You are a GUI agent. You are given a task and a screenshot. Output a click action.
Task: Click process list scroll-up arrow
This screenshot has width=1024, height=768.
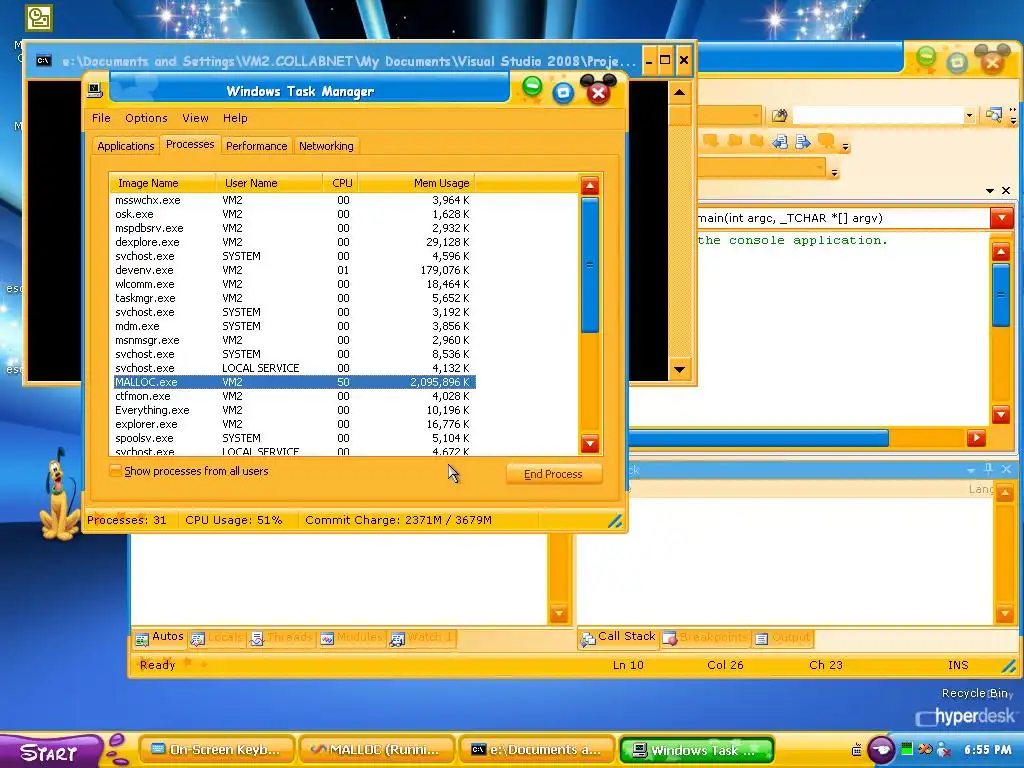(590, 185)
